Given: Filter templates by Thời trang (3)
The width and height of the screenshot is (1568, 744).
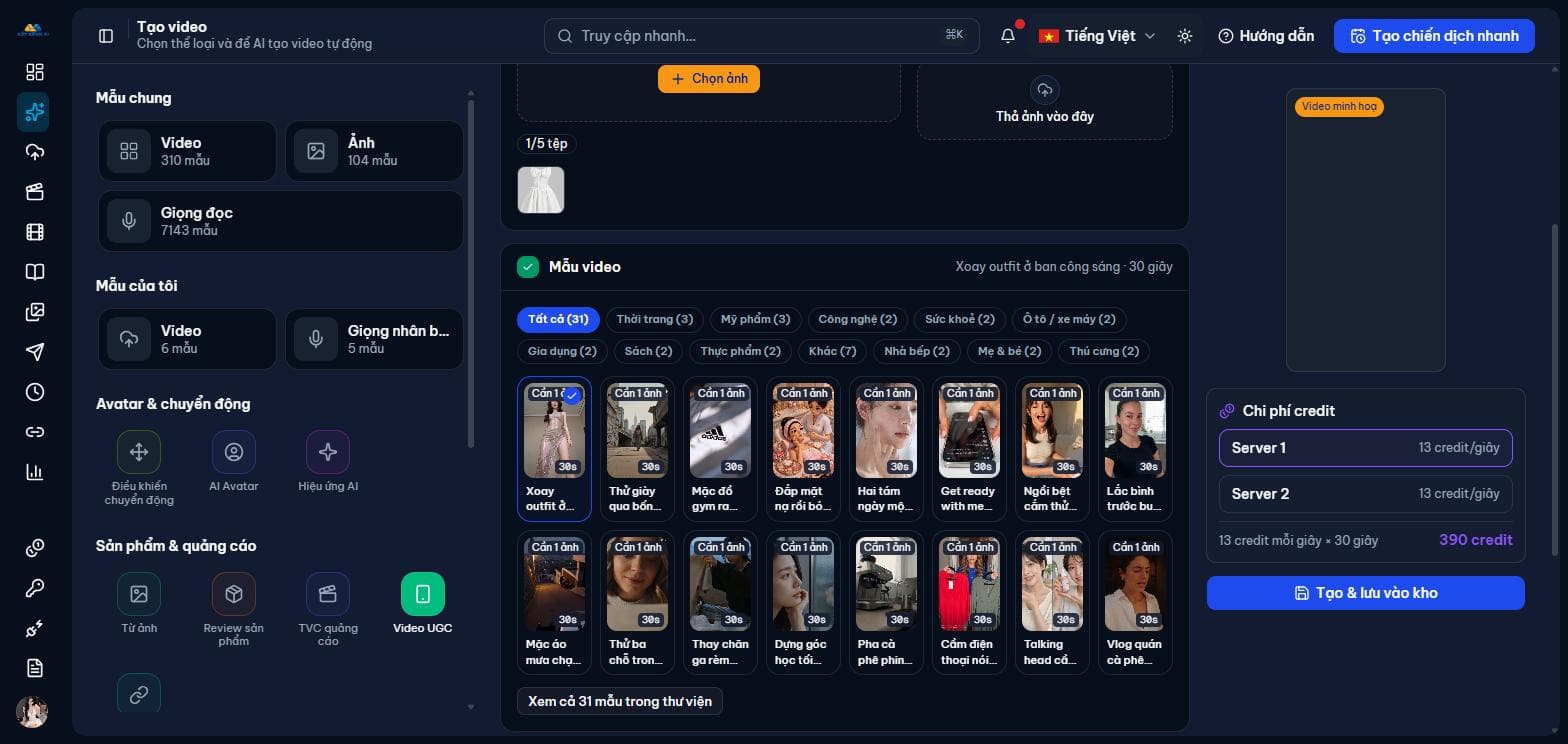Looking at the screenshot, I should click(655, 319).
